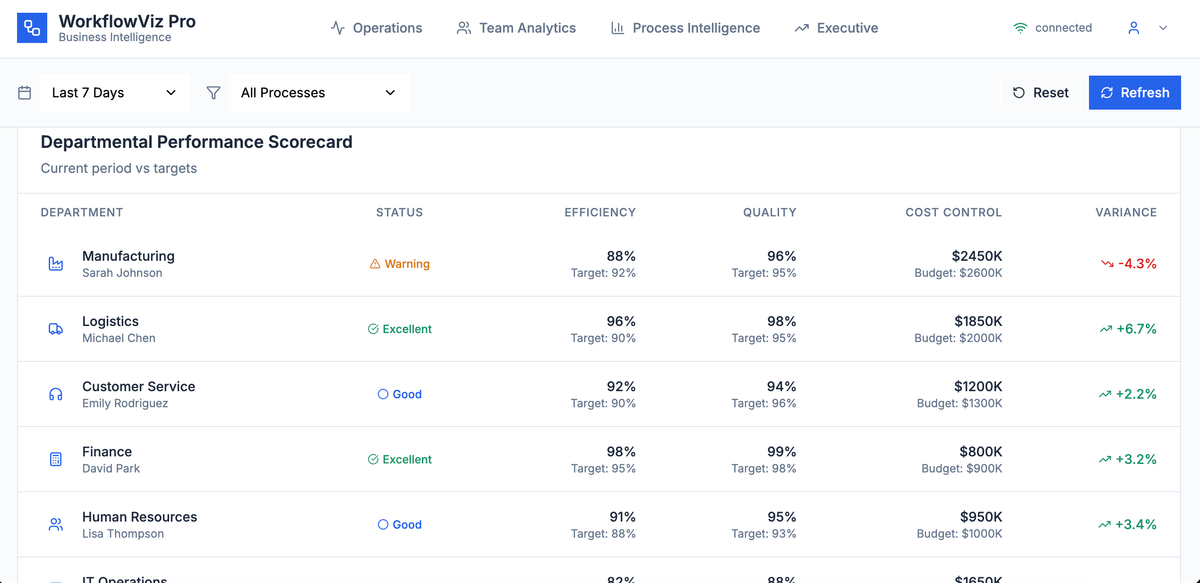Screen dimensions: 1200x583
Task: Click the Warning triangle icon for Manufacturing
Action: 375,264
